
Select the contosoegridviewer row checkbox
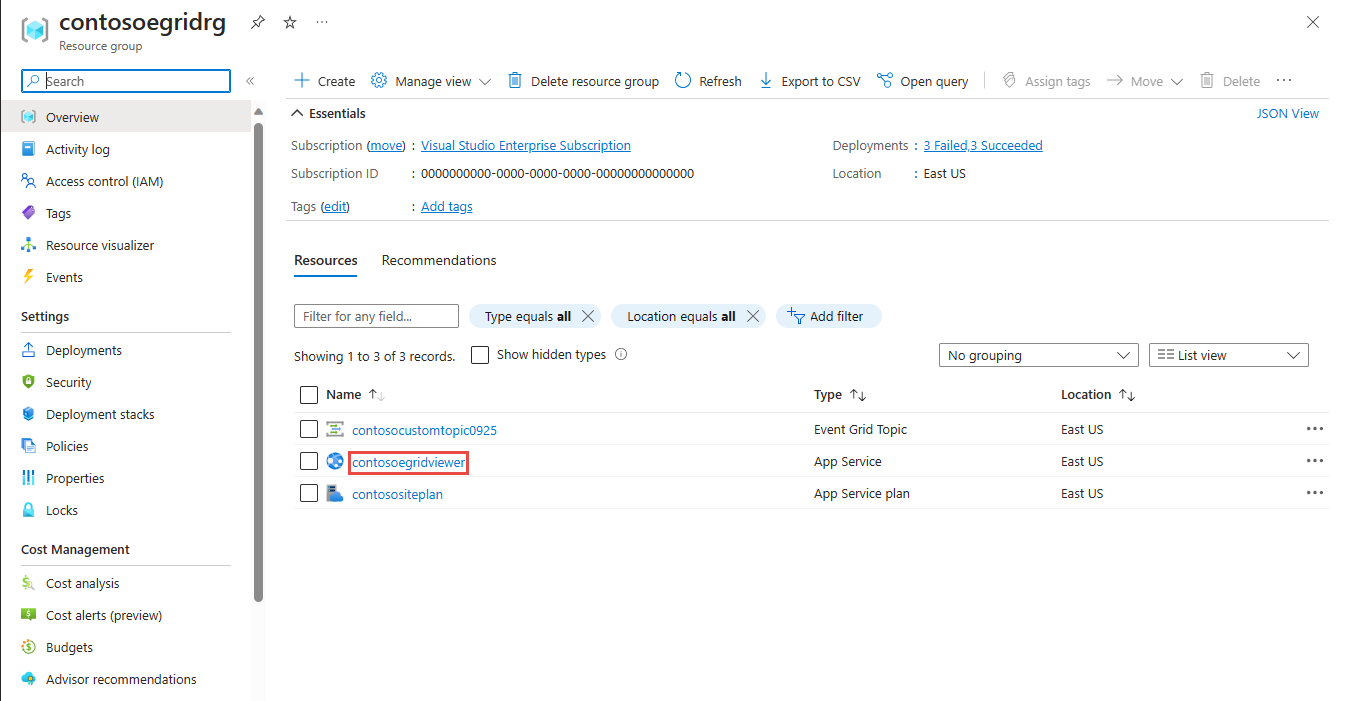309,461
